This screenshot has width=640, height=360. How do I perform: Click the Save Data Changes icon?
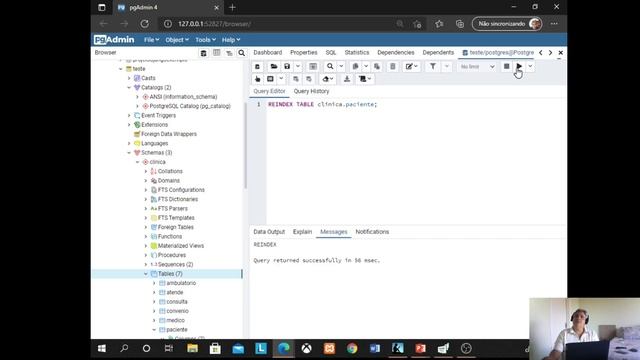tap(313, 67)
